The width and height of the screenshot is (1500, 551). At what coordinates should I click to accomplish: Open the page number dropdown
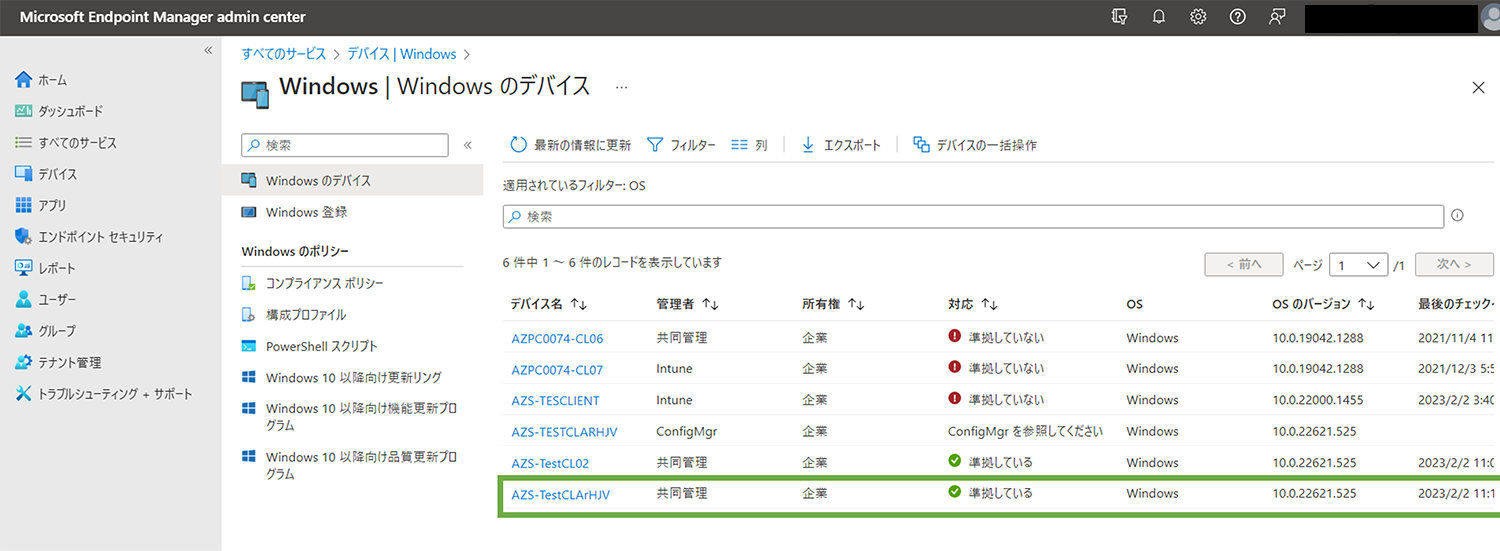[x=1358, y=265]
